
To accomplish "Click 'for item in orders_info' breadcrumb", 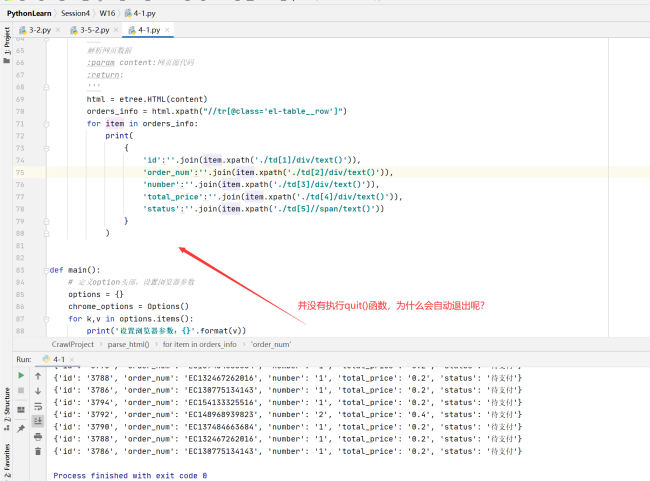I will coord(199,344).
